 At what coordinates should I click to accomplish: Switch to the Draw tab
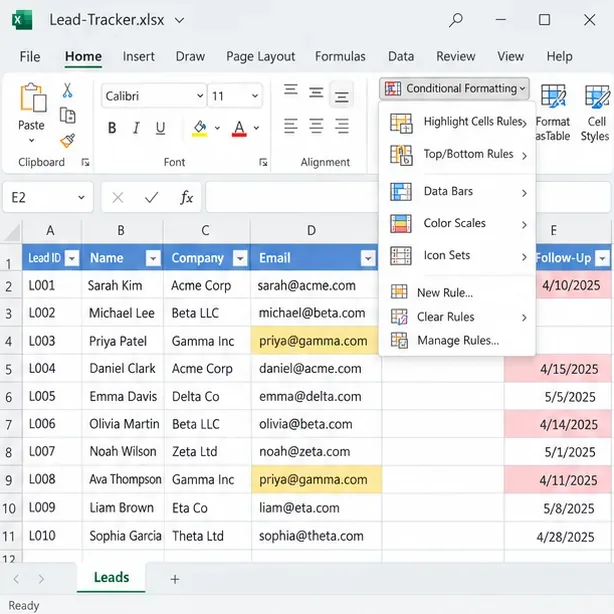(x=190, y=56)
